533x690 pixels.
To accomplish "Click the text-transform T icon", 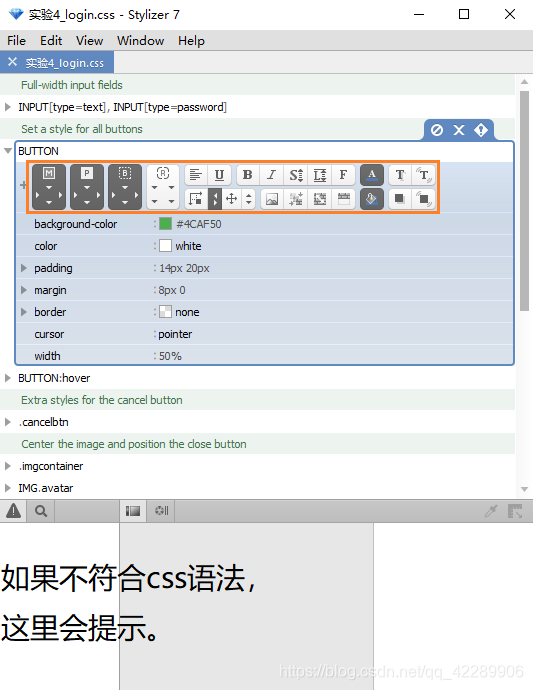I will click(x=400, y=175).
